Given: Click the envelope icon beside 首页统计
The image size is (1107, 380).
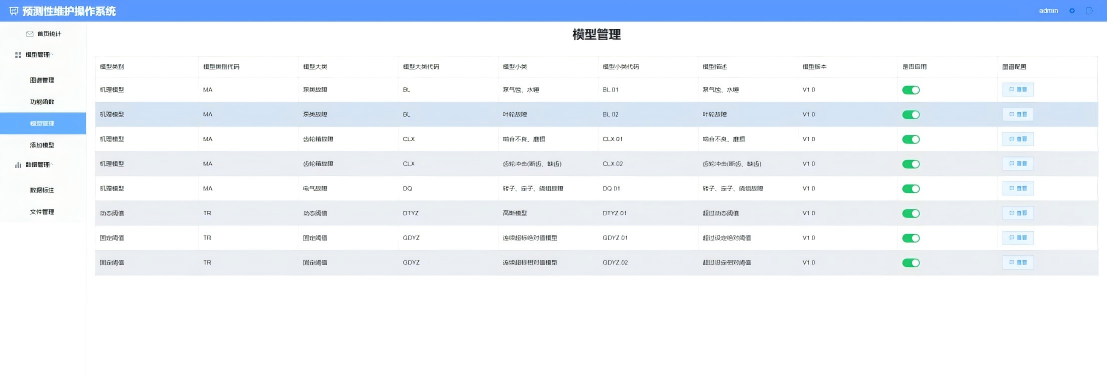Looking at the screenshot, I should click(30, 34).
